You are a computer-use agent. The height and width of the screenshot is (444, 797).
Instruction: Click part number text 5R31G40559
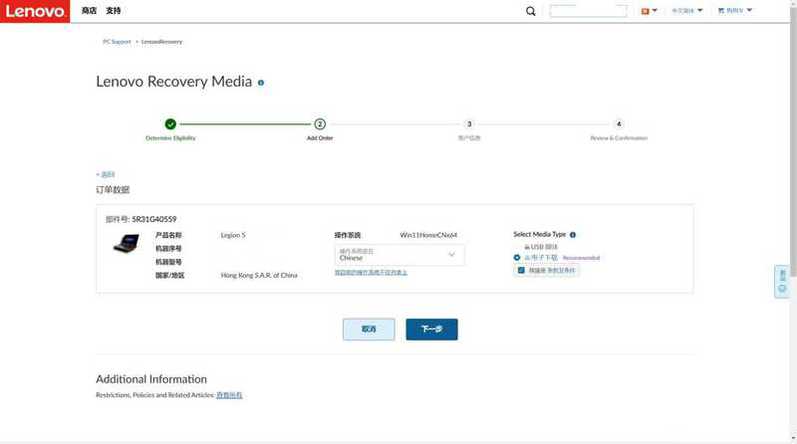154,219
